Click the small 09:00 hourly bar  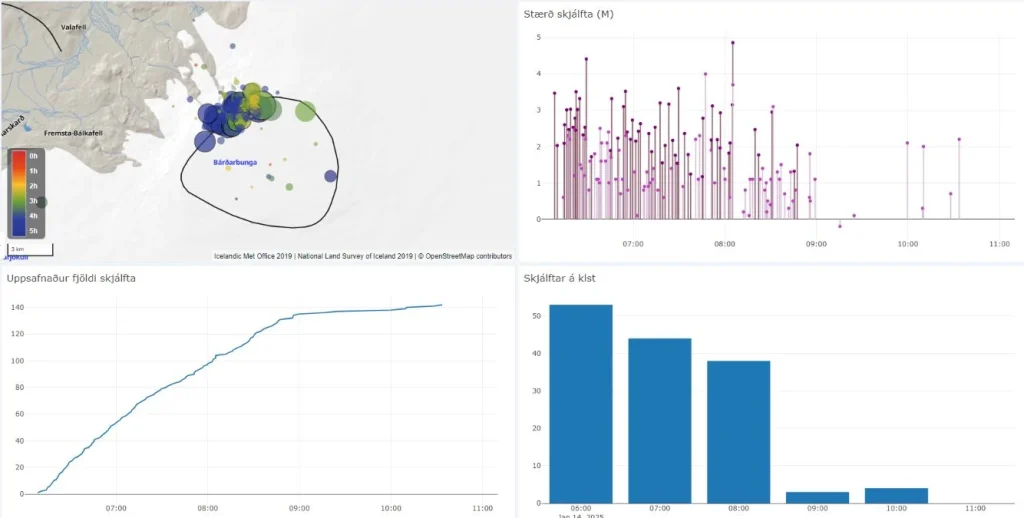pos(817,497)
